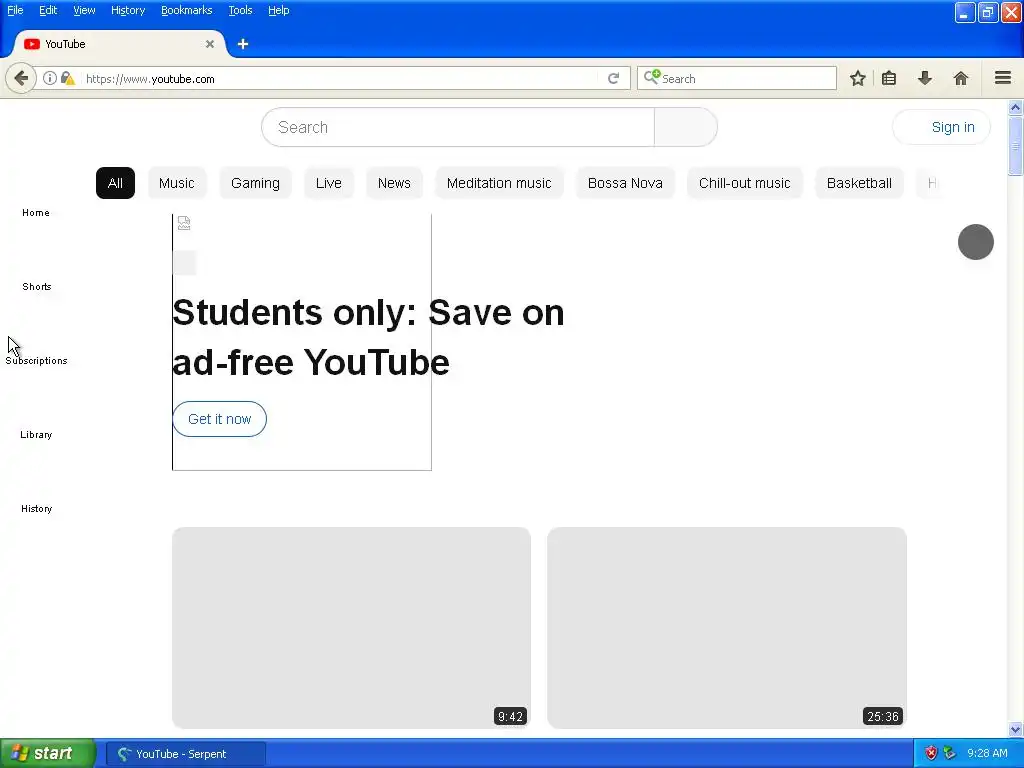Click the Students only ad headline
This screenshot has width=1024, height=768.
368,337
